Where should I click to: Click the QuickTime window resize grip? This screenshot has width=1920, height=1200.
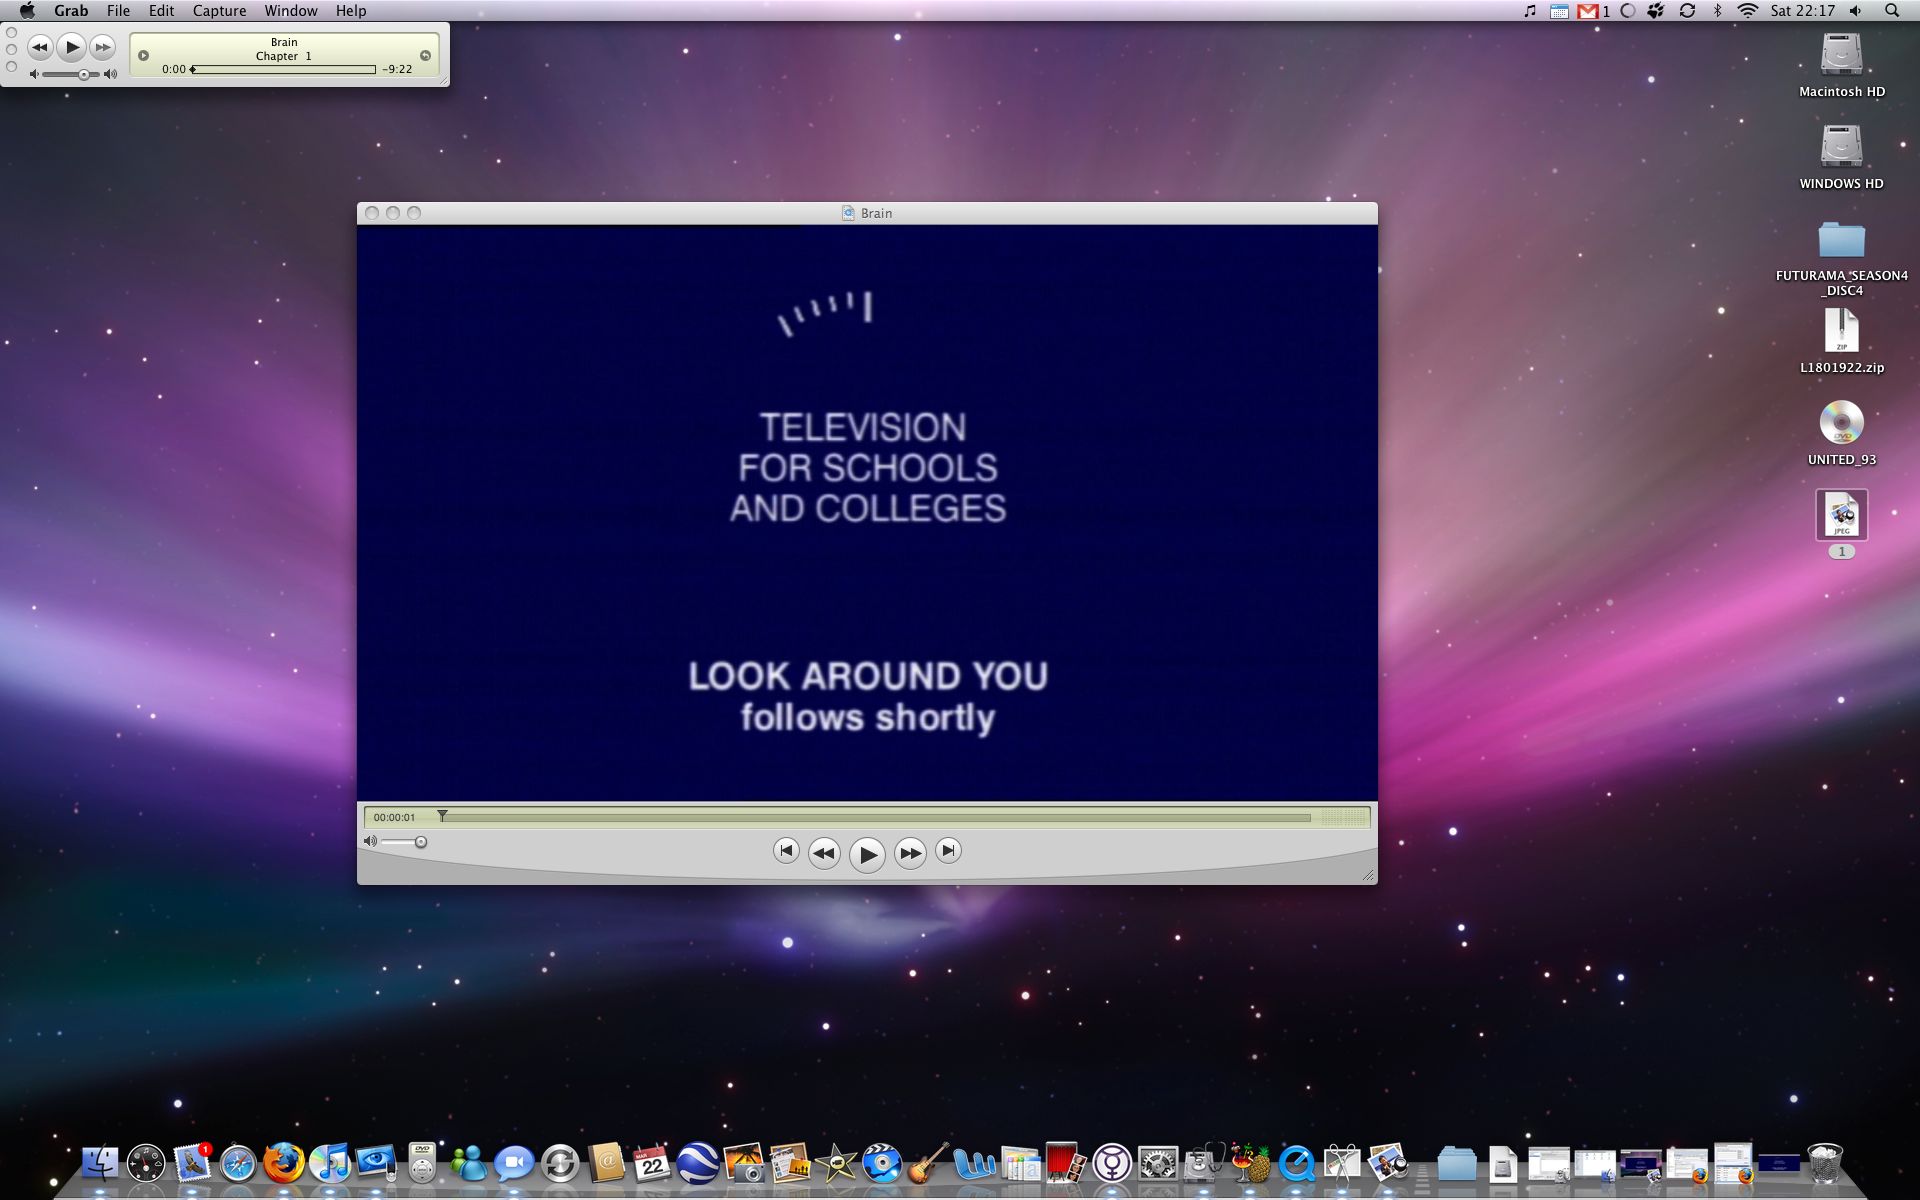tap(1368, 875)
